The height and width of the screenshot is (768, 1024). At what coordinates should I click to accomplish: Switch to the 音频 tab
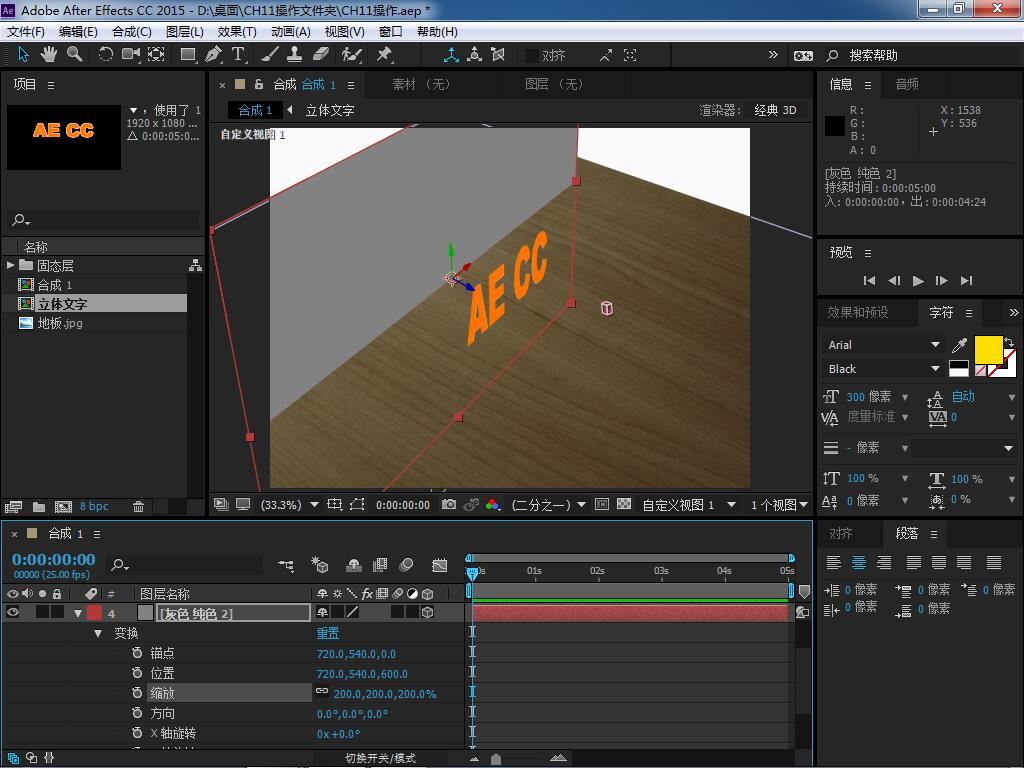(x=907, y=84)
